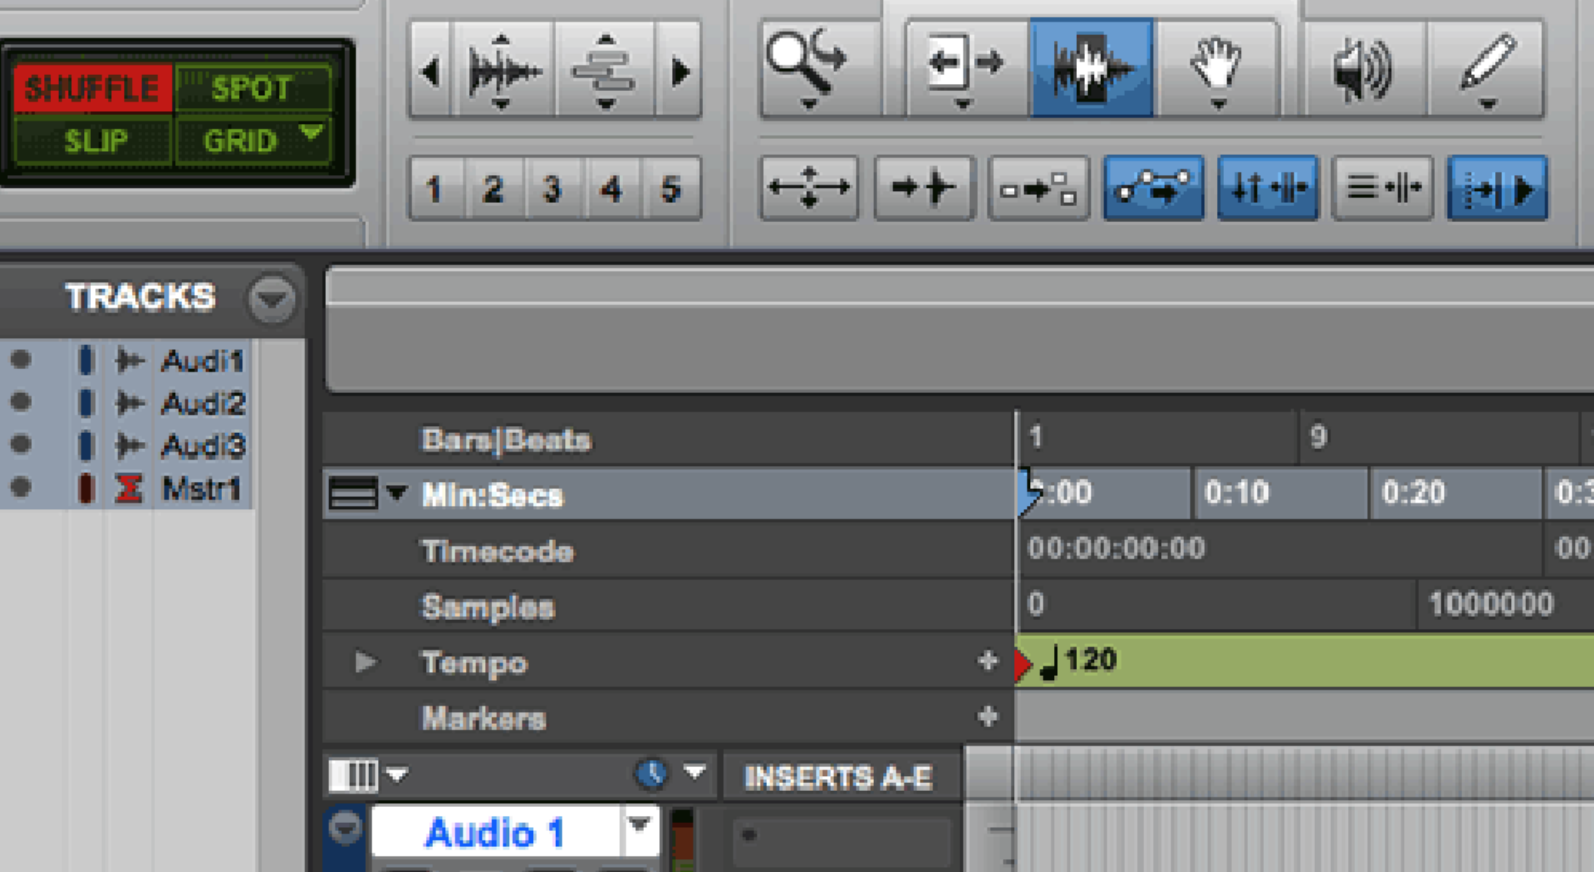Click the Bars|Beats ruler label

tap(506, 440)
